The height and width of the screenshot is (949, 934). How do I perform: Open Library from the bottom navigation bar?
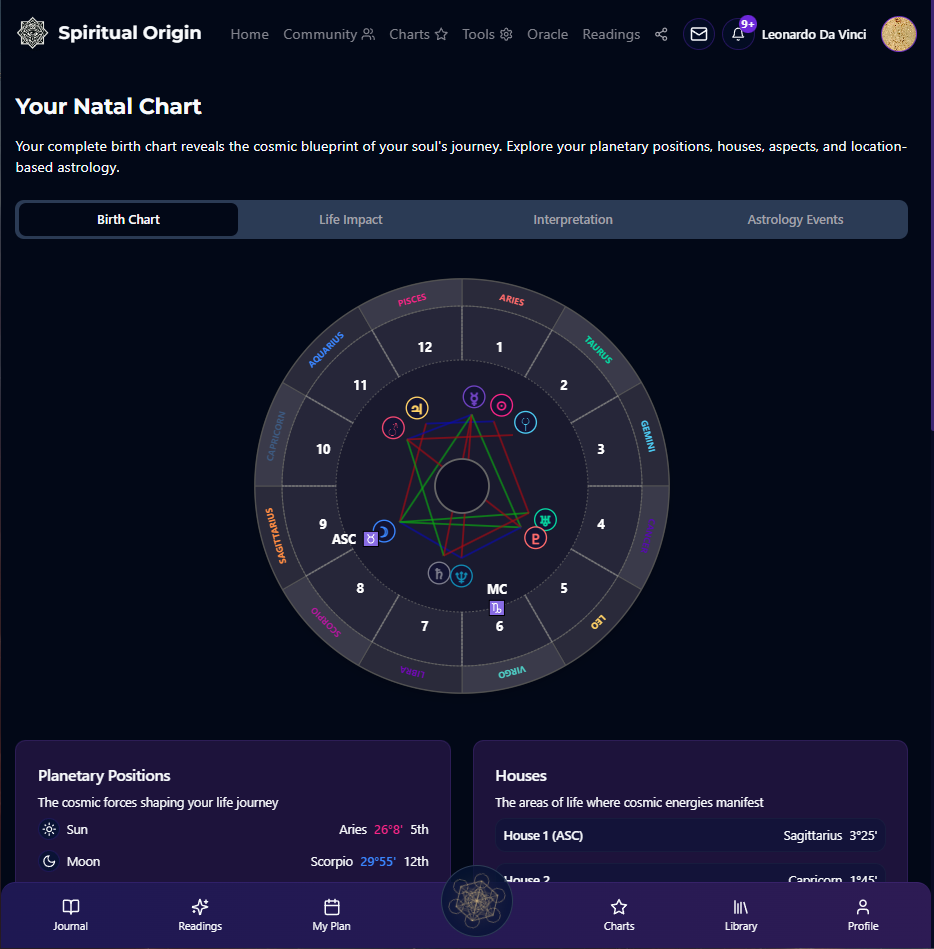pyautogui.click(x=741, y=914)
